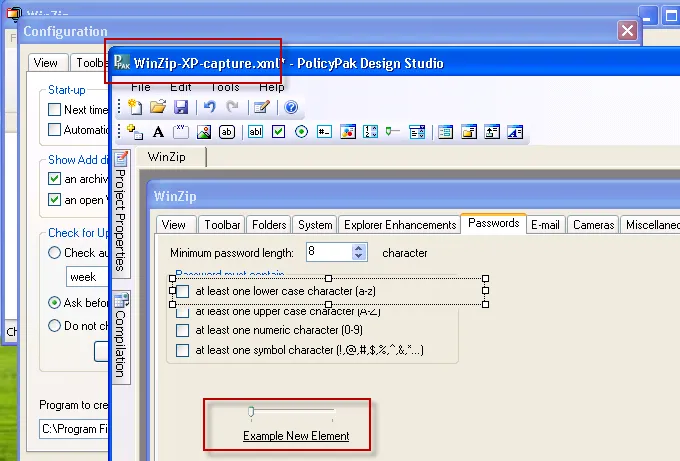
Task: Select the Radio button element tool
Action: [x=301, y=132]
